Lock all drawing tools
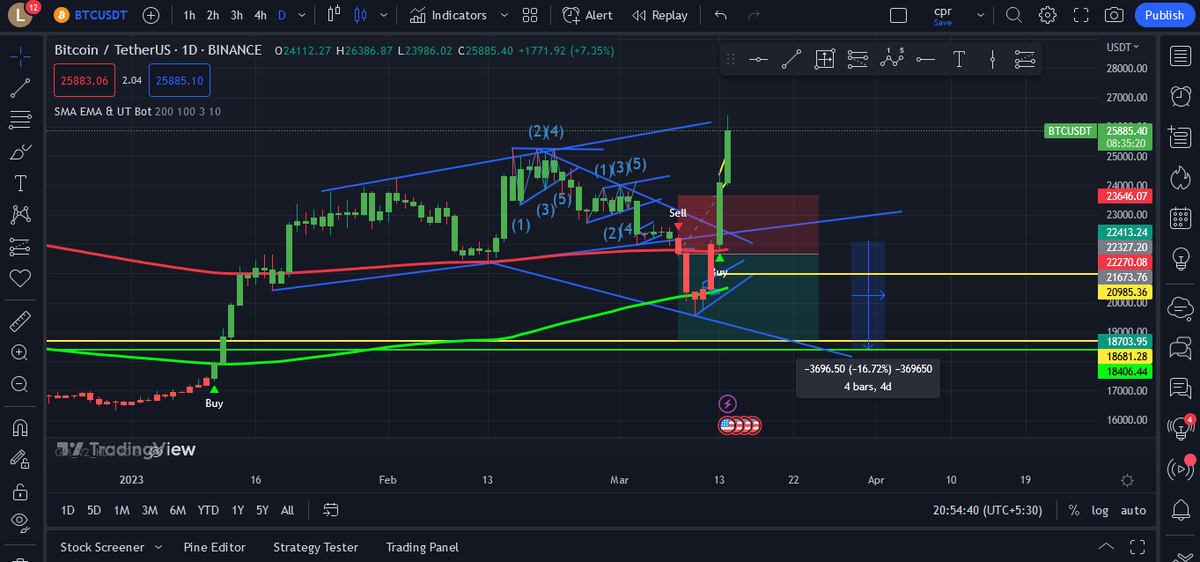This screenshot has height=562, width=1200. [19, 490]
